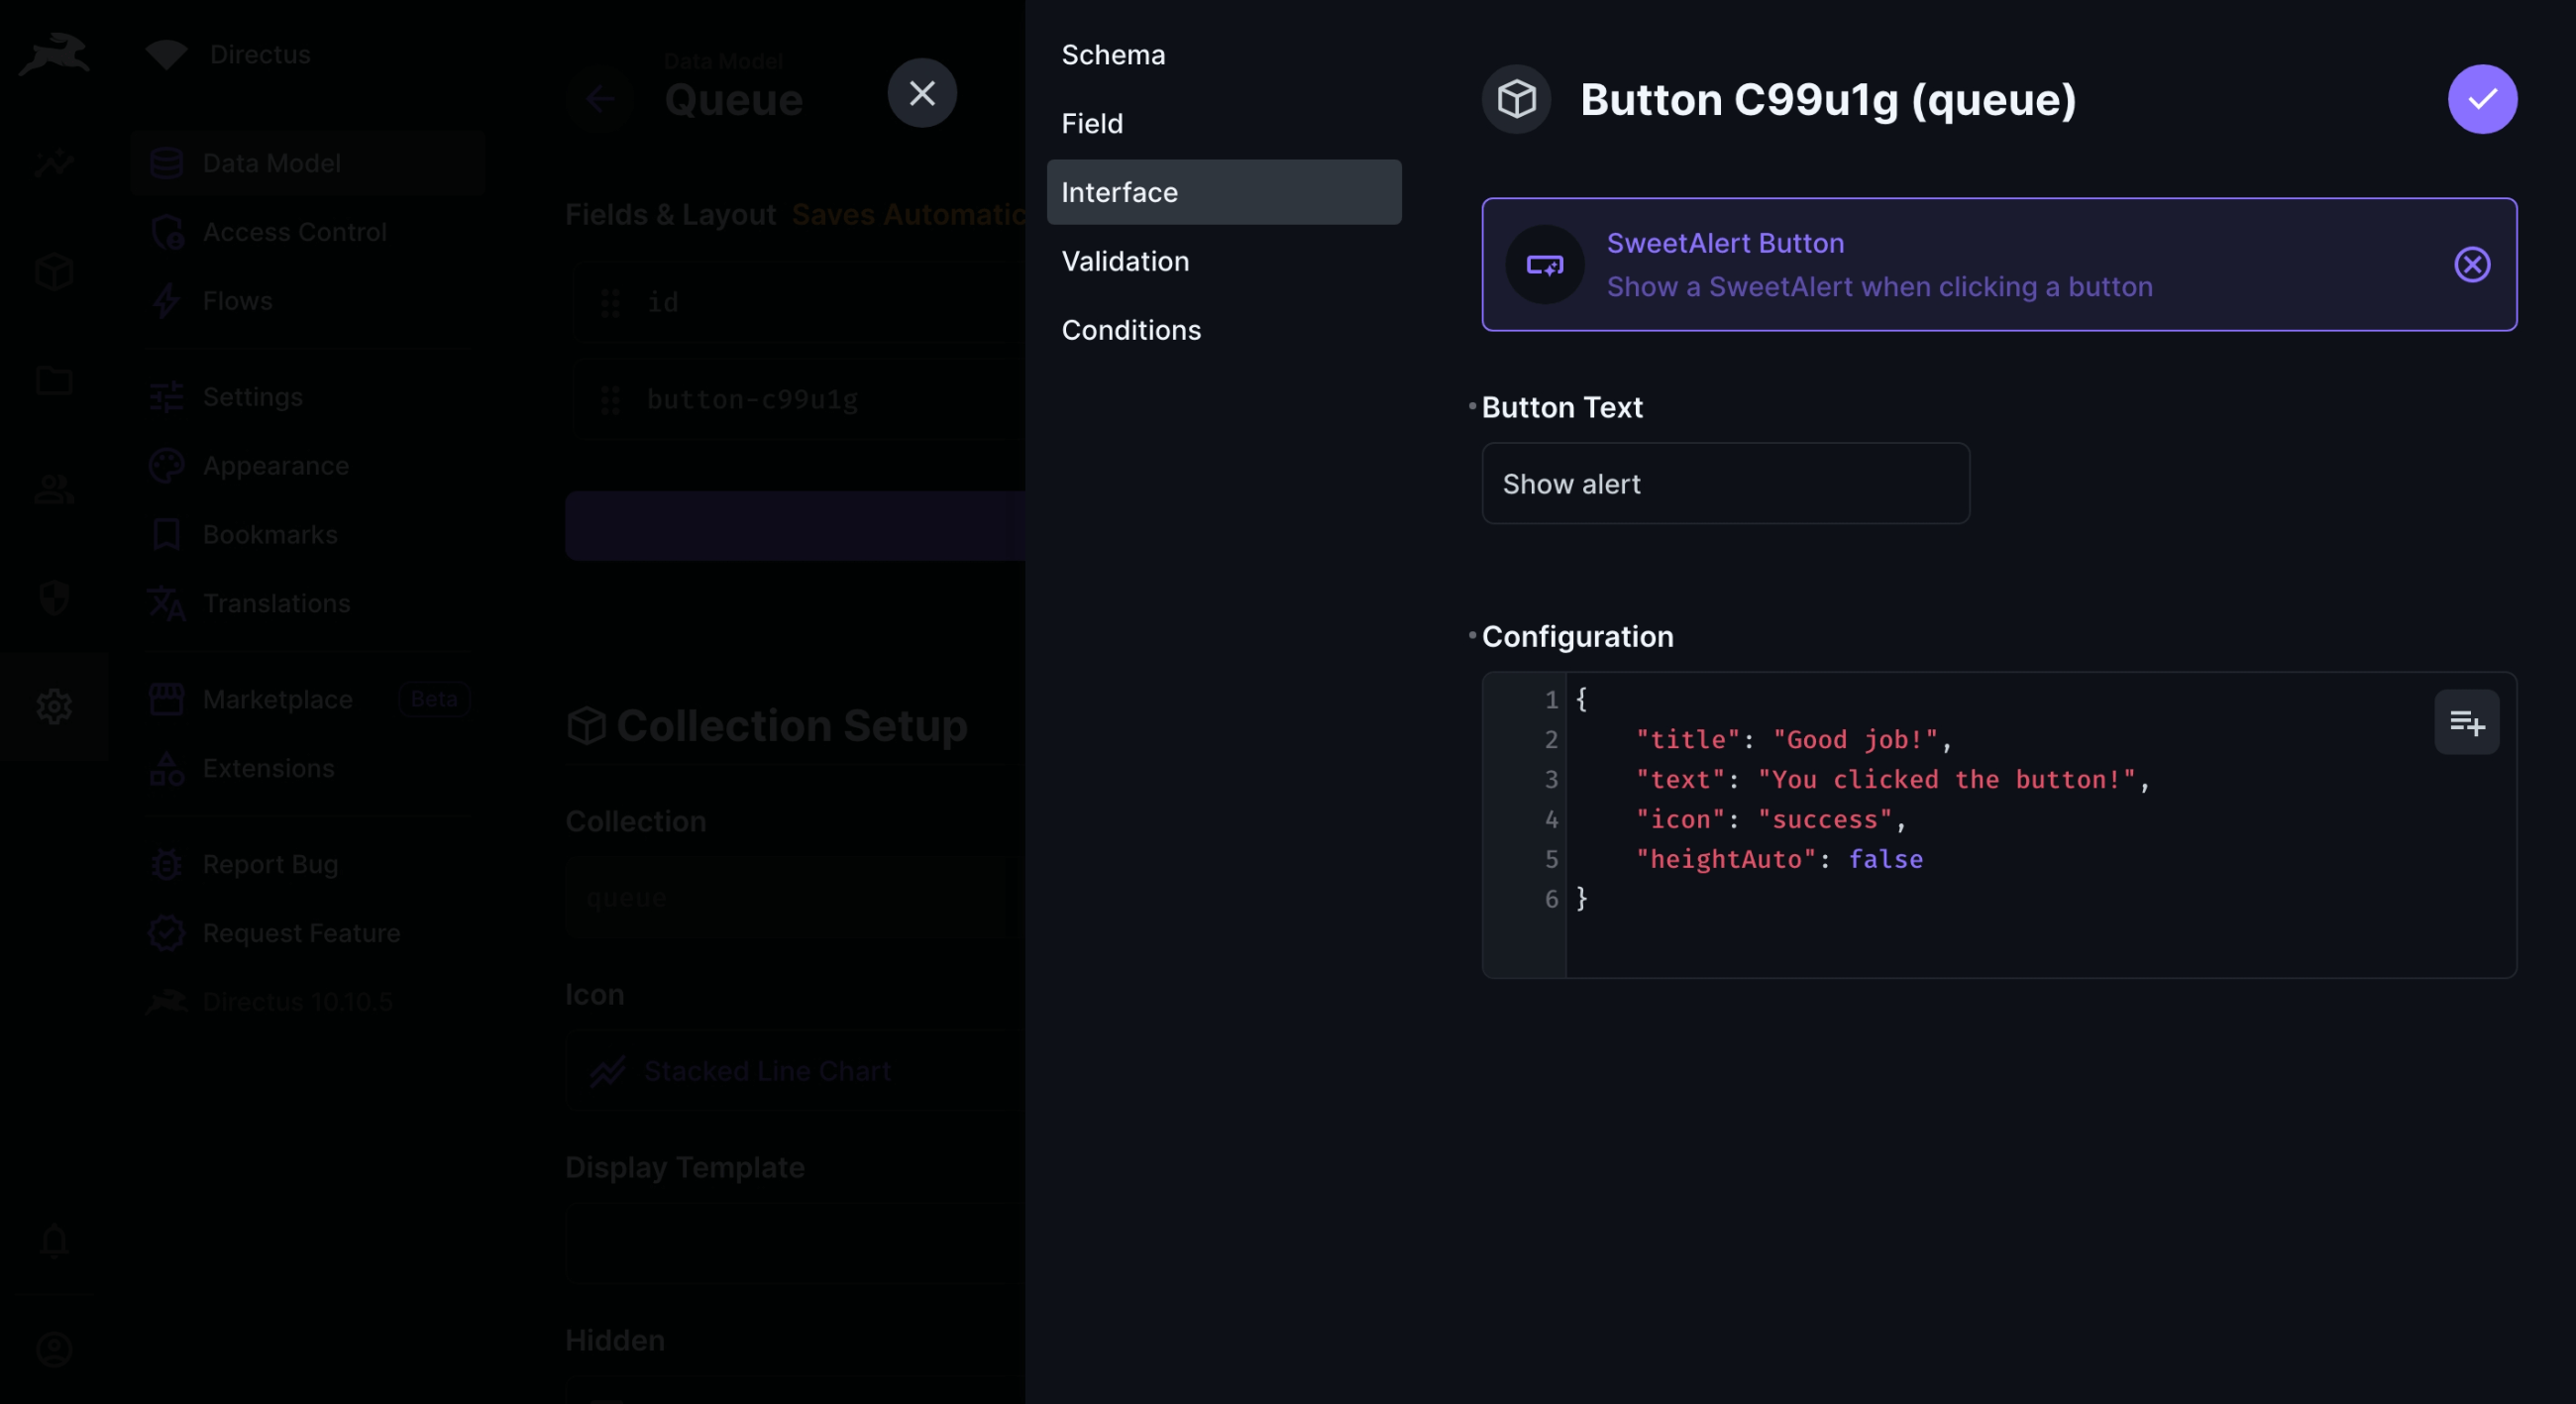Click the Marketplace sidebar icon

point(166,699)
